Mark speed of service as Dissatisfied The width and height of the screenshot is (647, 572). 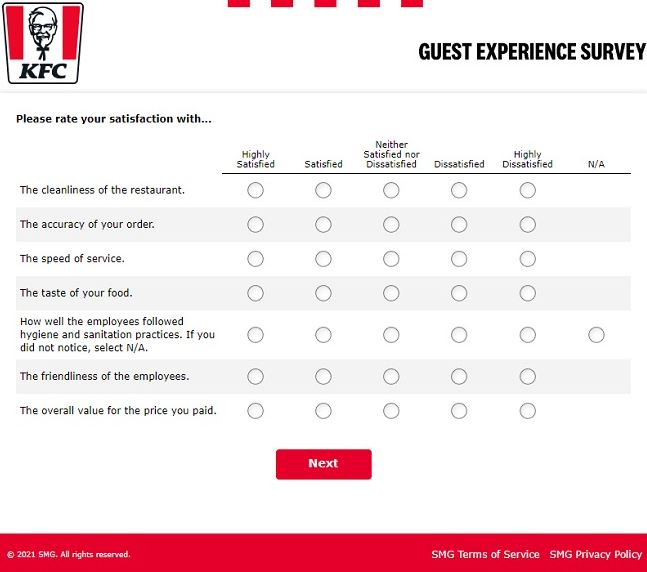coord(459,259)
